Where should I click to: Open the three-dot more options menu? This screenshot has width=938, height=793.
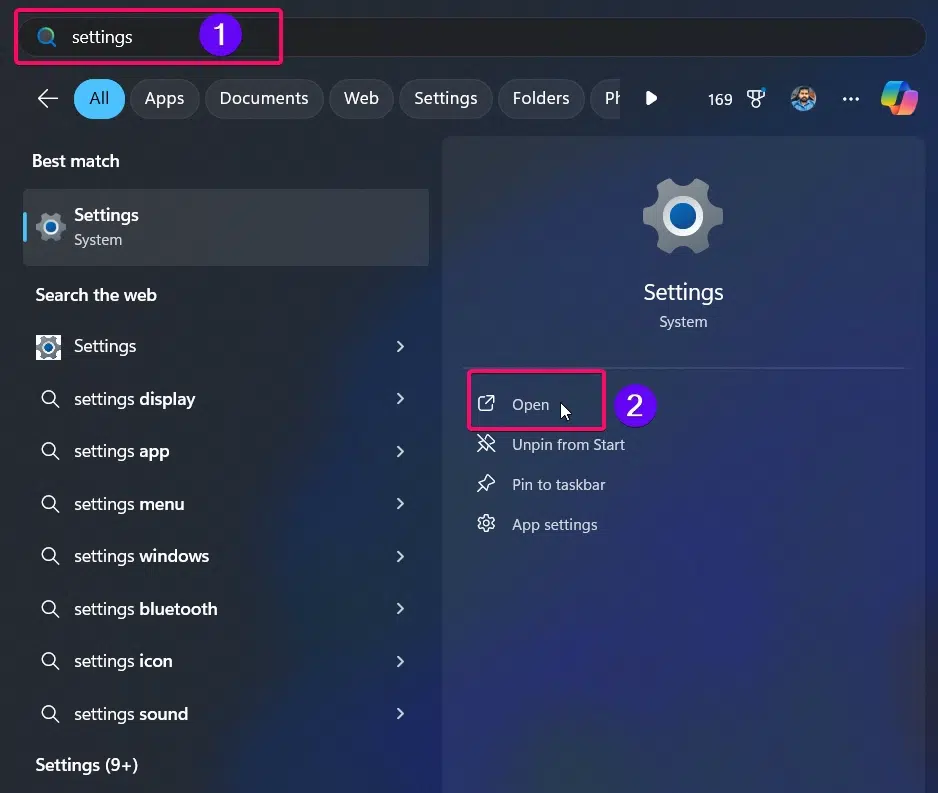(x=851, y=99)
